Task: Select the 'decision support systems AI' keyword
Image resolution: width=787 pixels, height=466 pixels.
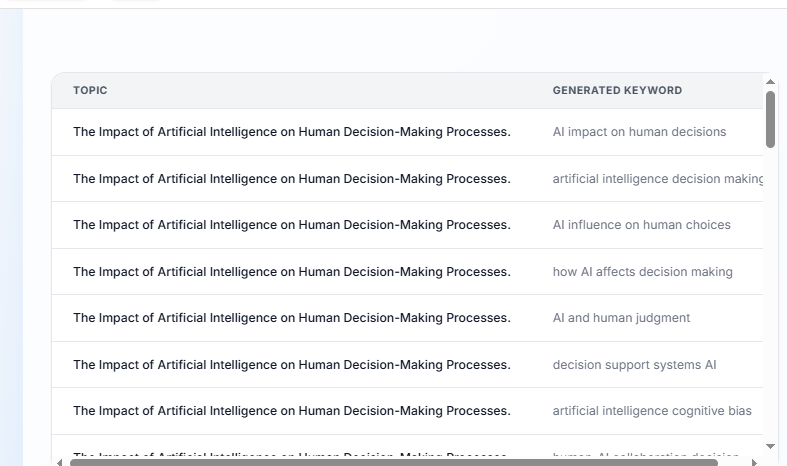Action: [634, 365]
